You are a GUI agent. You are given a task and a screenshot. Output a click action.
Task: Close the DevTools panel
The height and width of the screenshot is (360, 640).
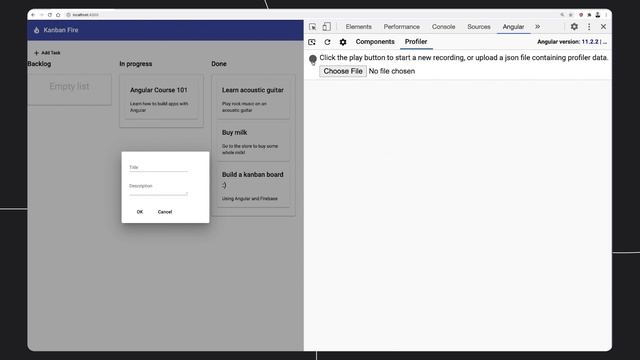coord(603,27)
